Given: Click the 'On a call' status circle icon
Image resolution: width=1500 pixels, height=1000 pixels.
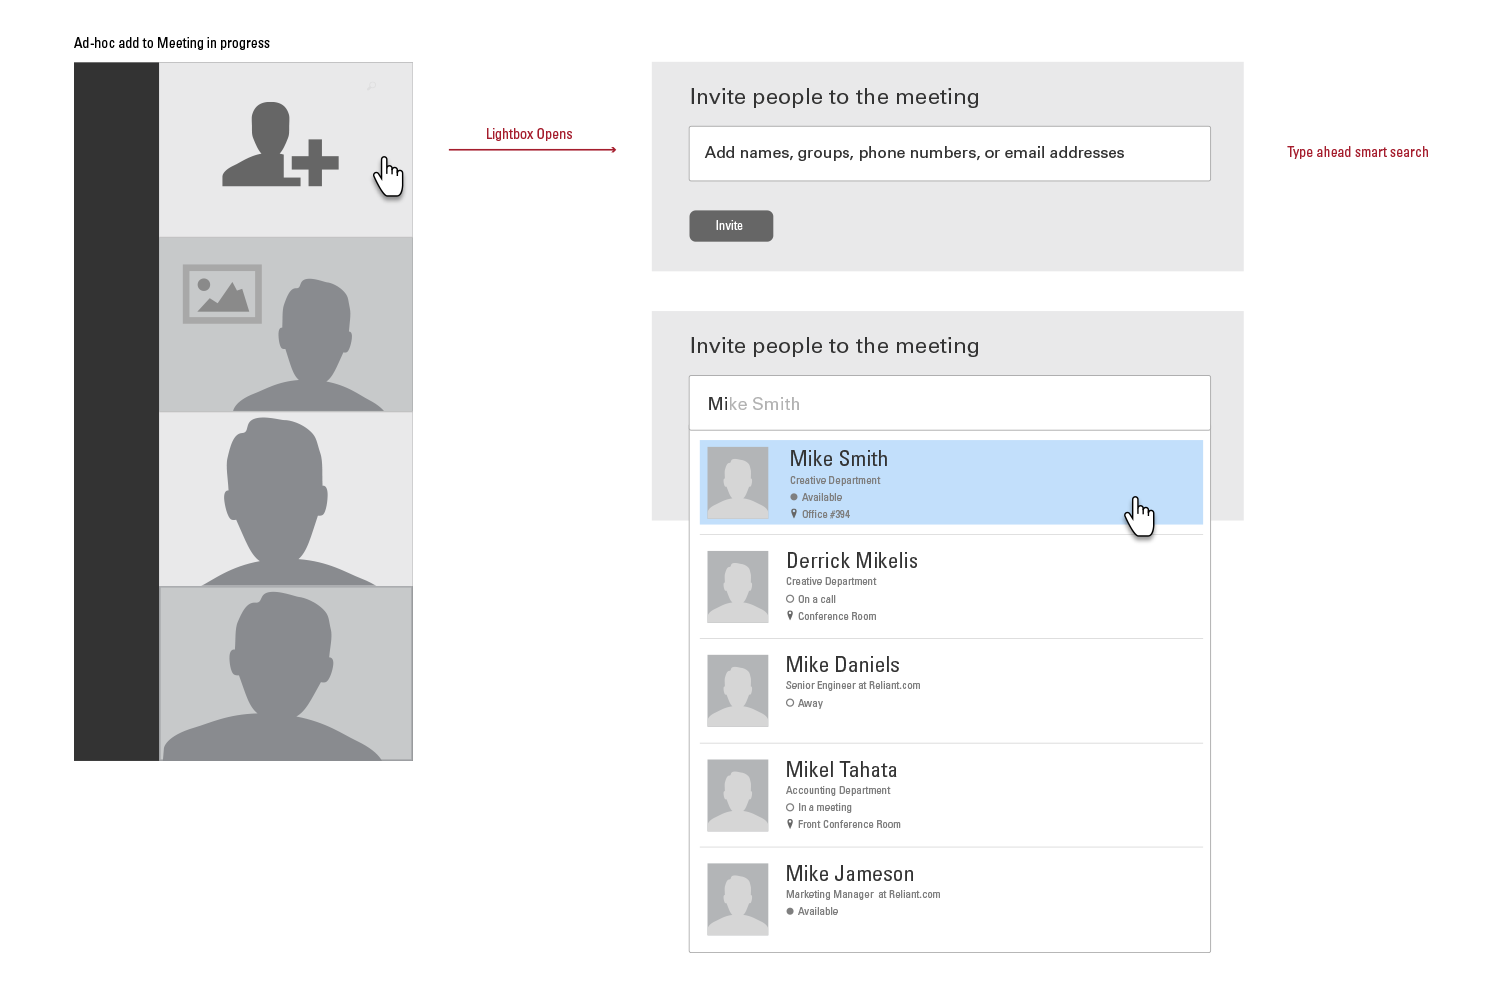Looking at the screenshot, I should 790,599.
